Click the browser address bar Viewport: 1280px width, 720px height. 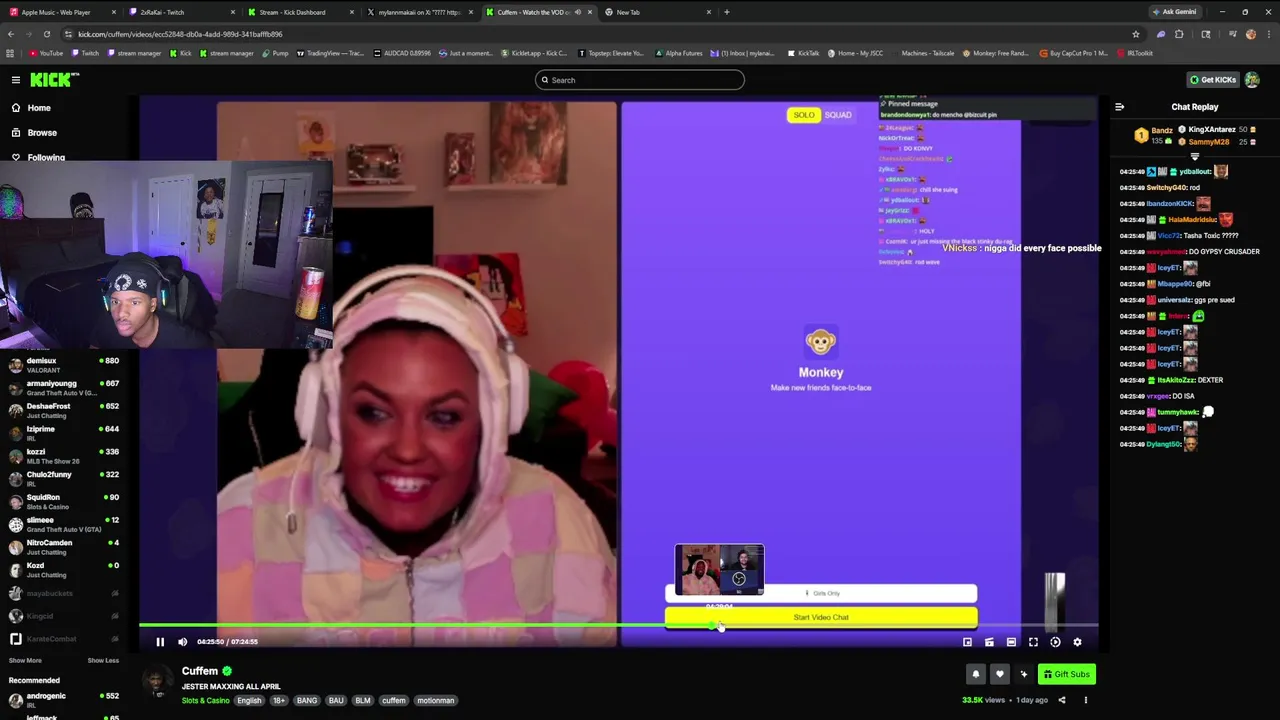(600, 34)
